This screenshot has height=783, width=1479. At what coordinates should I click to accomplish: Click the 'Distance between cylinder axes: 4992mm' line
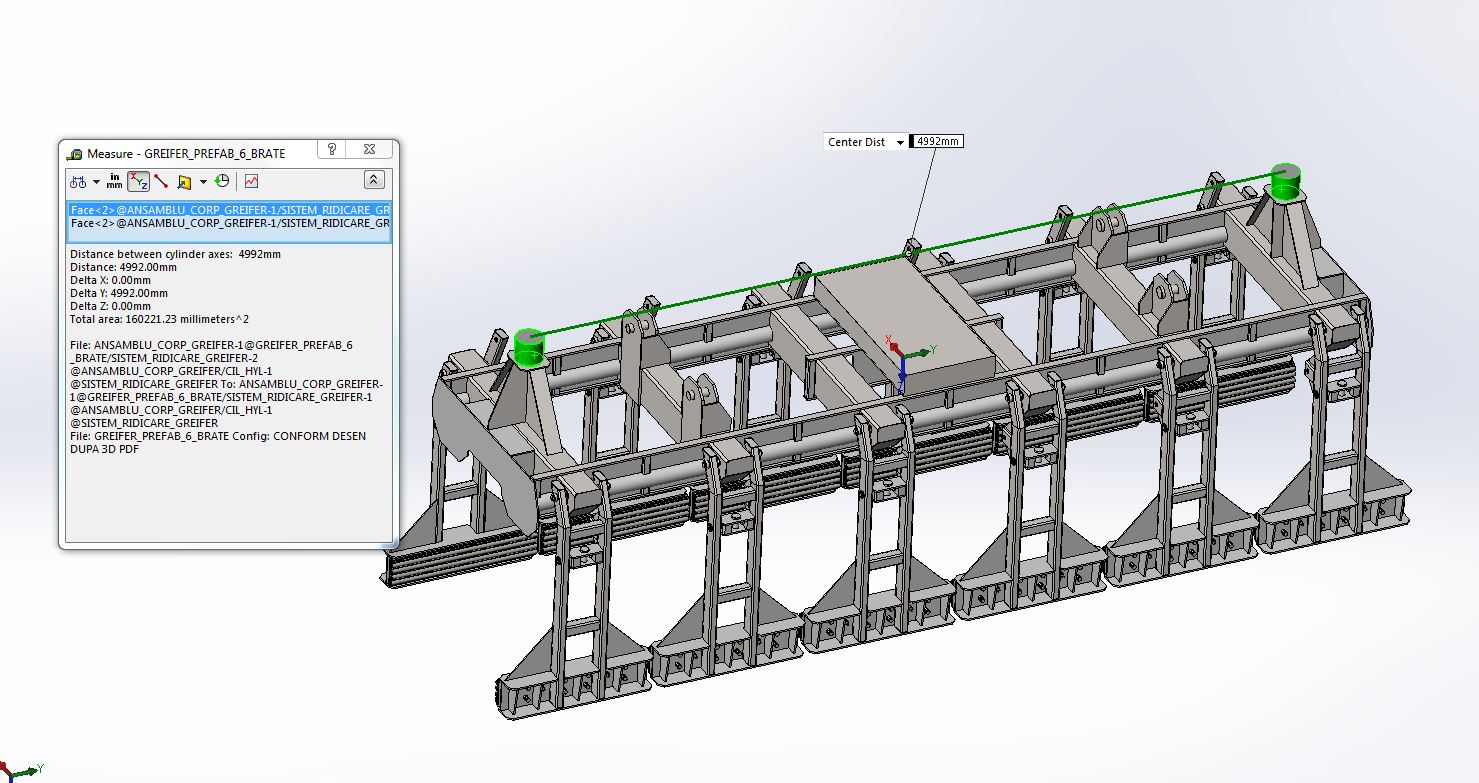tap(175, 254)
